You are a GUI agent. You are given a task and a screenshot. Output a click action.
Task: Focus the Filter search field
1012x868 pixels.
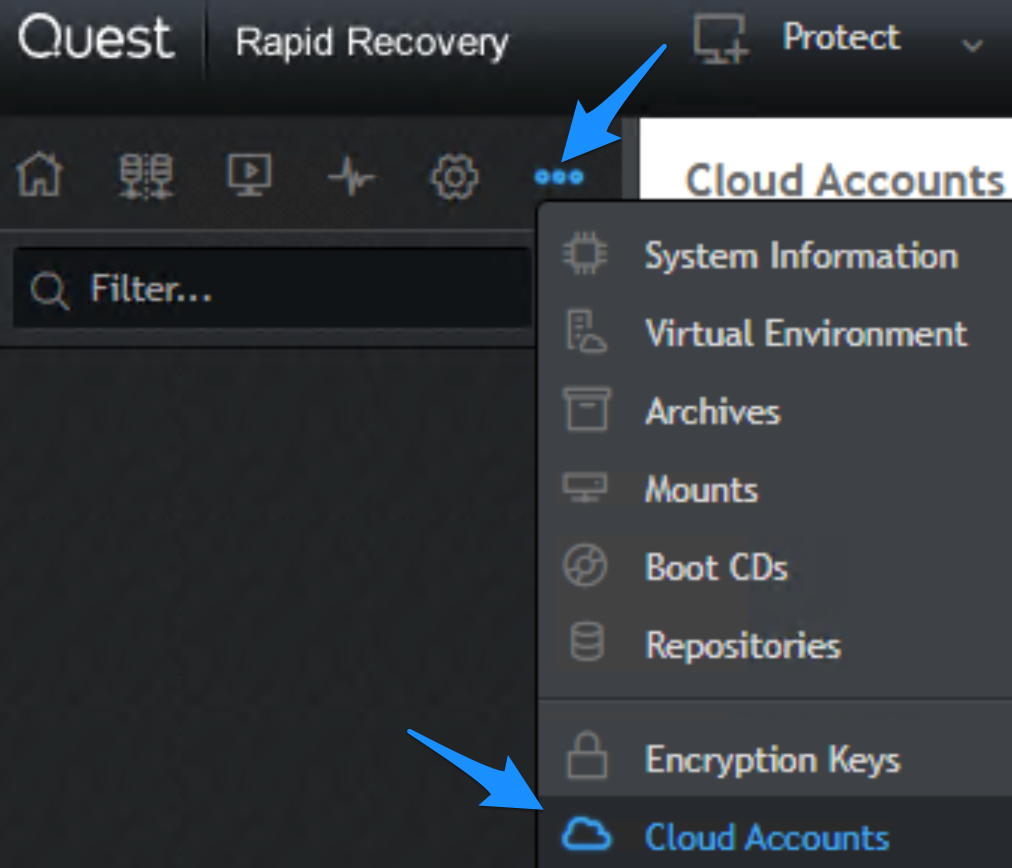[x=272, y=288]
